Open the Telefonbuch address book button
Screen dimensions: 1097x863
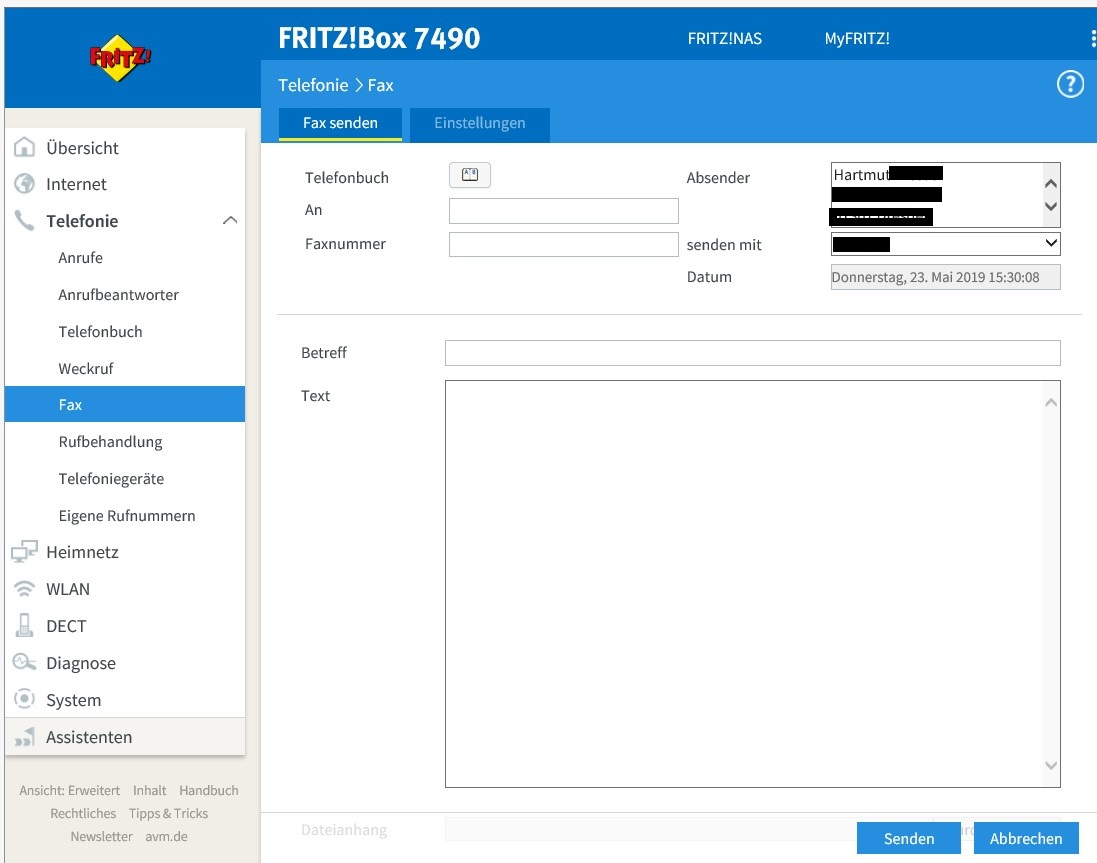[469, 175]
